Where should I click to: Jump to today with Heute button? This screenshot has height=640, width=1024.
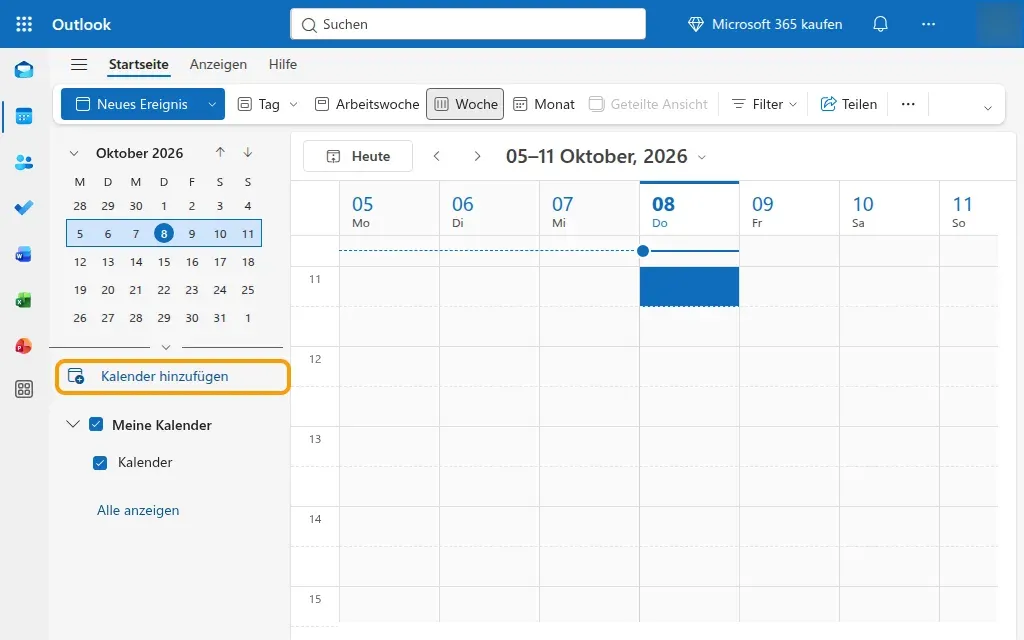pos(358,156)
